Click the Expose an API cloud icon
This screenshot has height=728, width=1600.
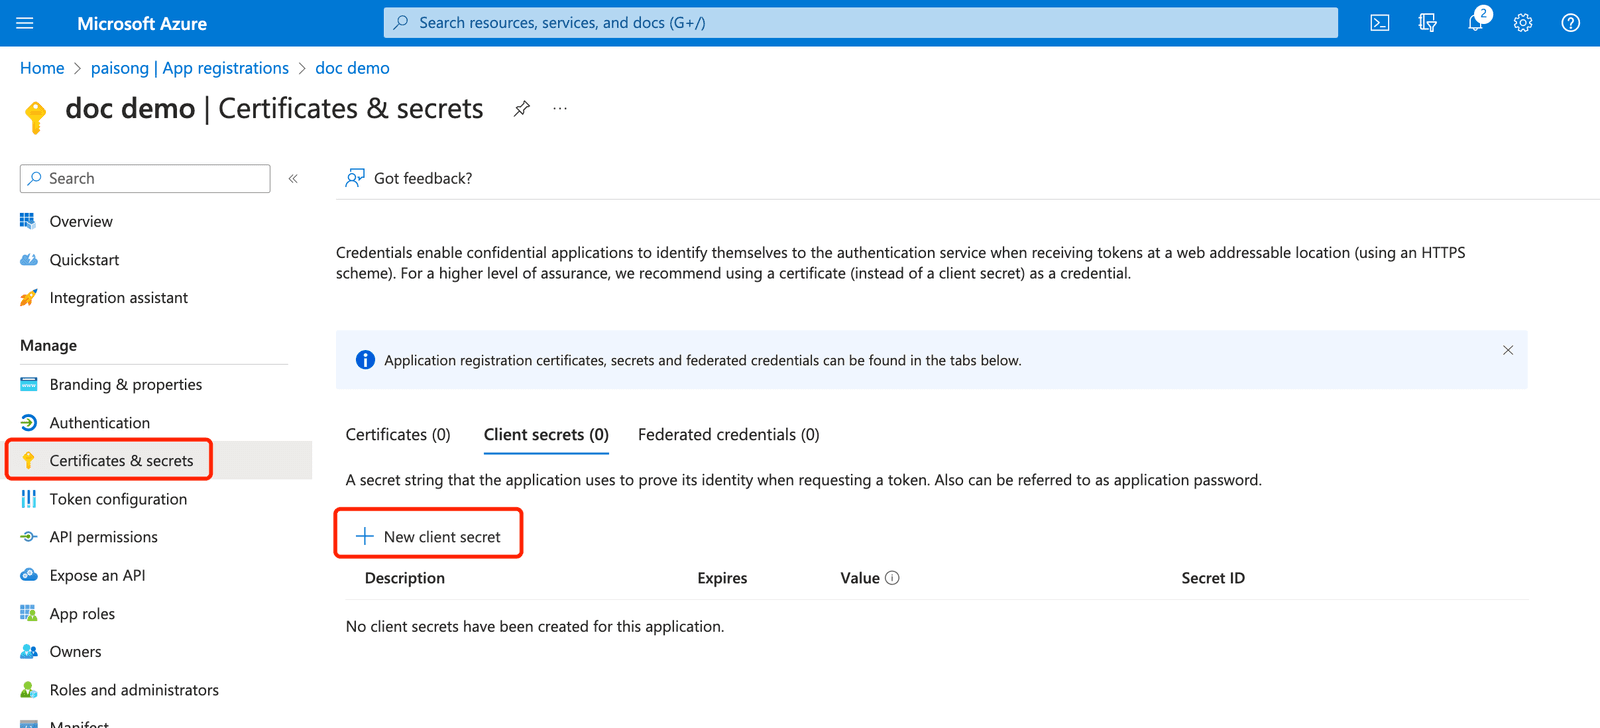coord(28,575)
